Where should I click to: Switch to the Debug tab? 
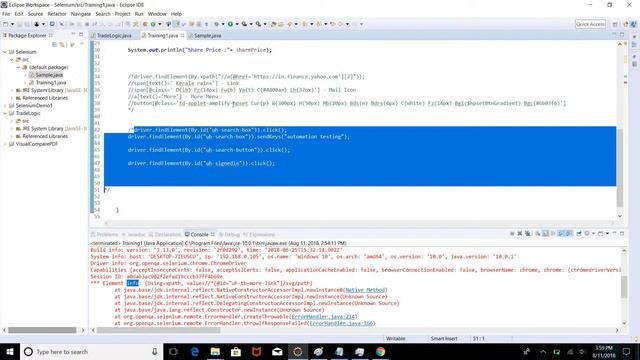point(229,234)
